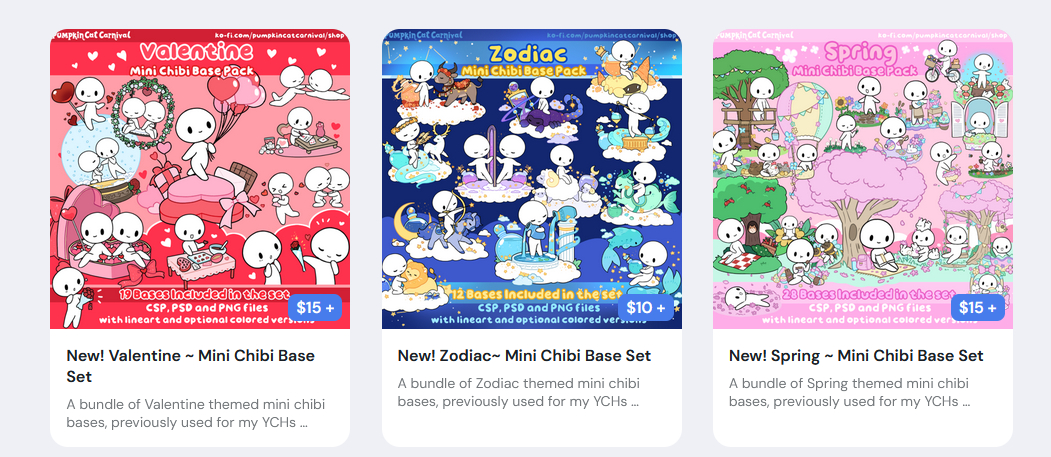Click '28 Bases Included in the set' banner
The image size is (1051, 457).
[868, 293]
